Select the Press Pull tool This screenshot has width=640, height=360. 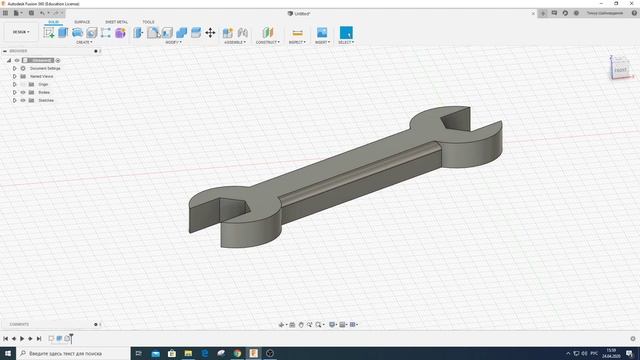point(138,33)
